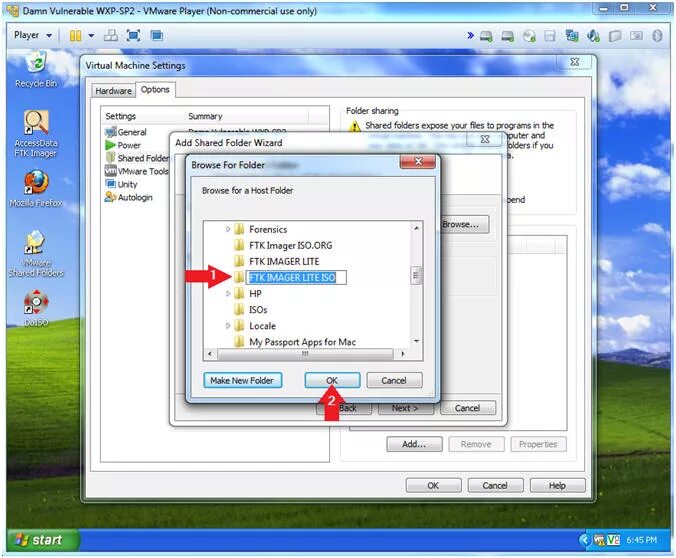Screen dimensions: 676x558
Task: Click the Unity mode toolbar icon
Action: (156, 35)
